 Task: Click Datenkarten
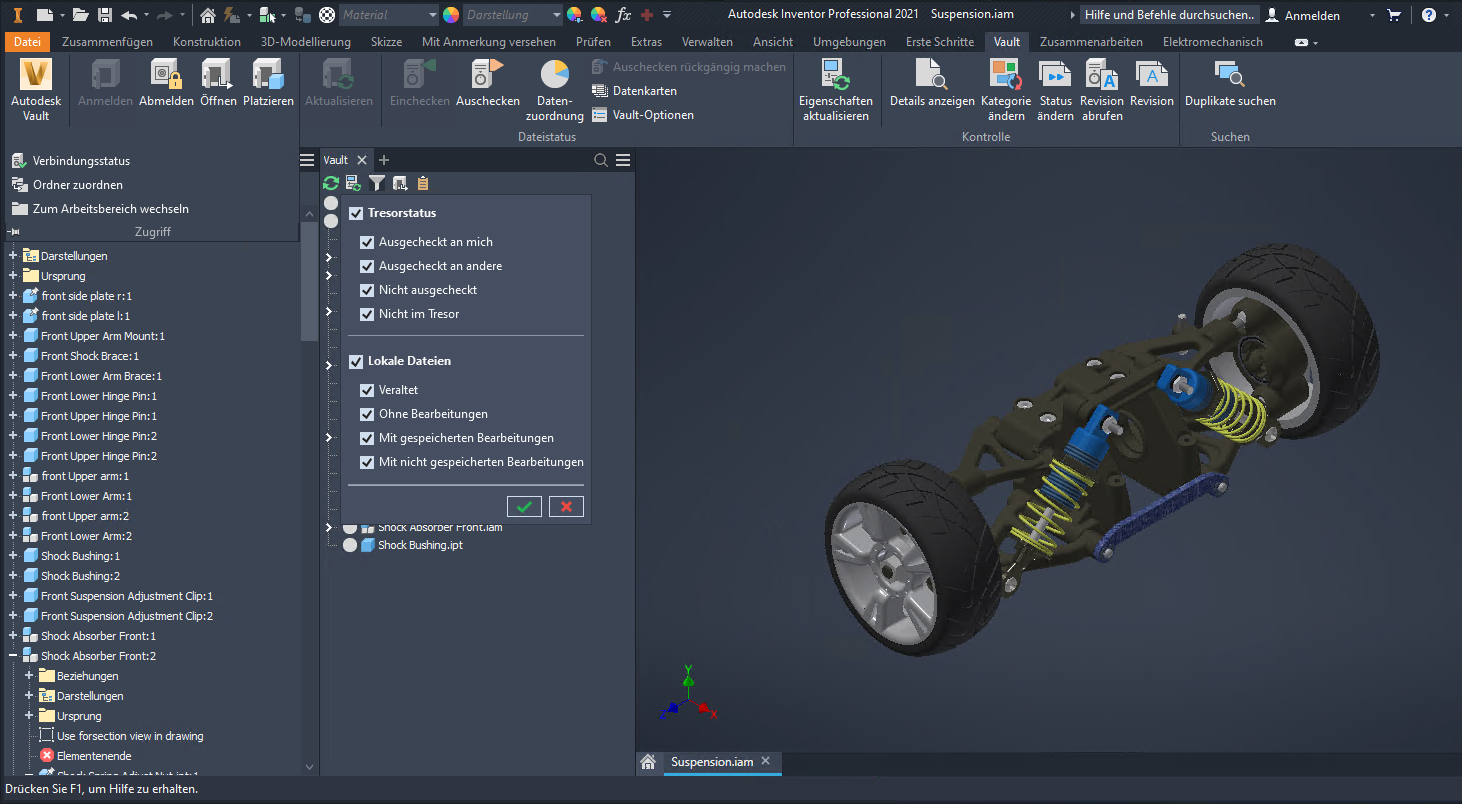coord(635,91)
